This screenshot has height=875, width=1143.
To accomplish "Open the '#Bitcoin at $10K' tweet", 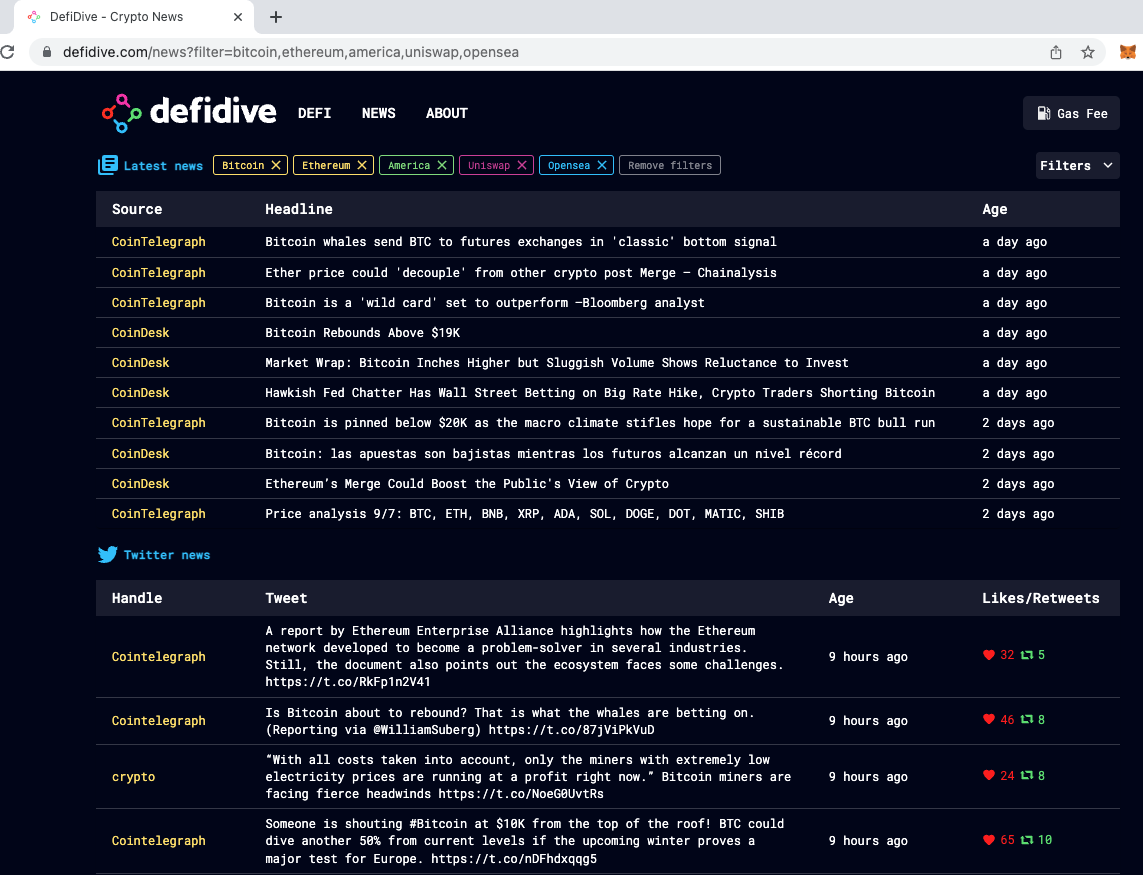I will pos(524,841).
